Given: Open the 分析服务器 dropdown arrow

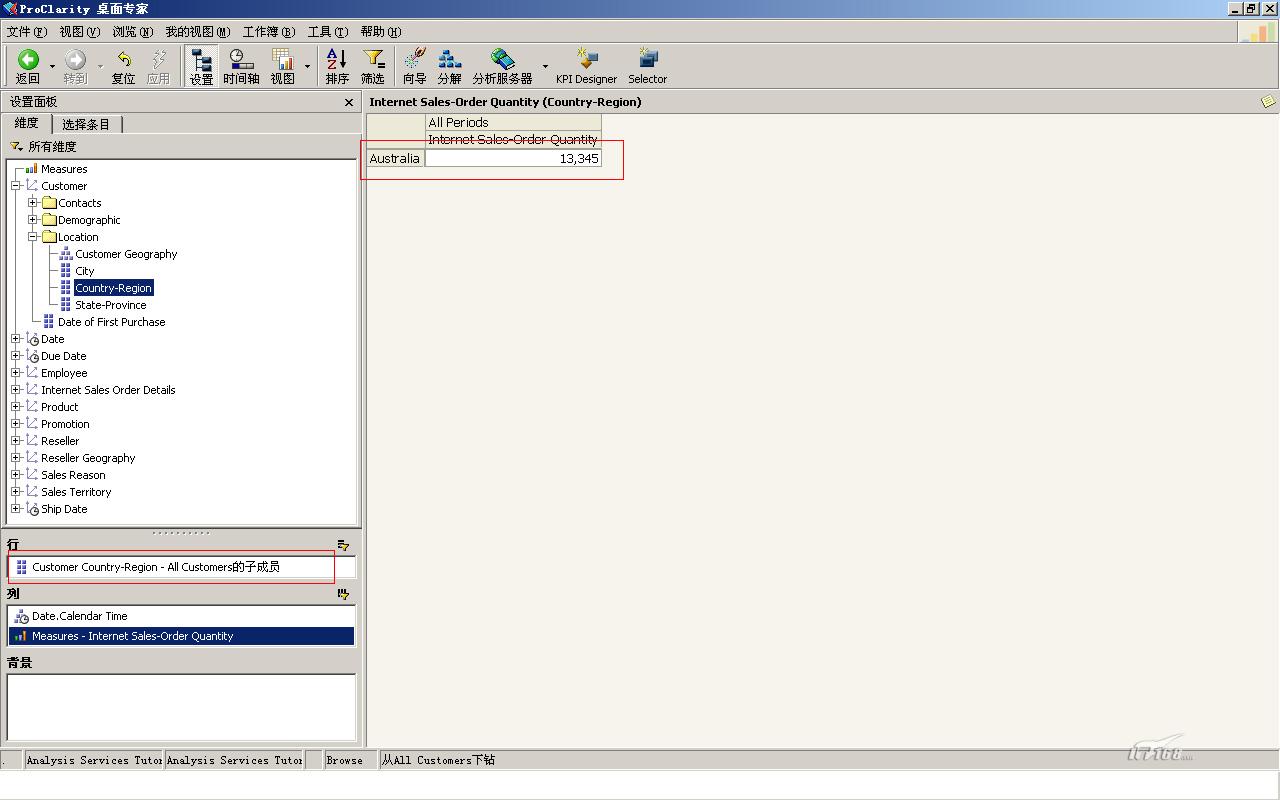Looking at the screenshot, I should 545,67.
